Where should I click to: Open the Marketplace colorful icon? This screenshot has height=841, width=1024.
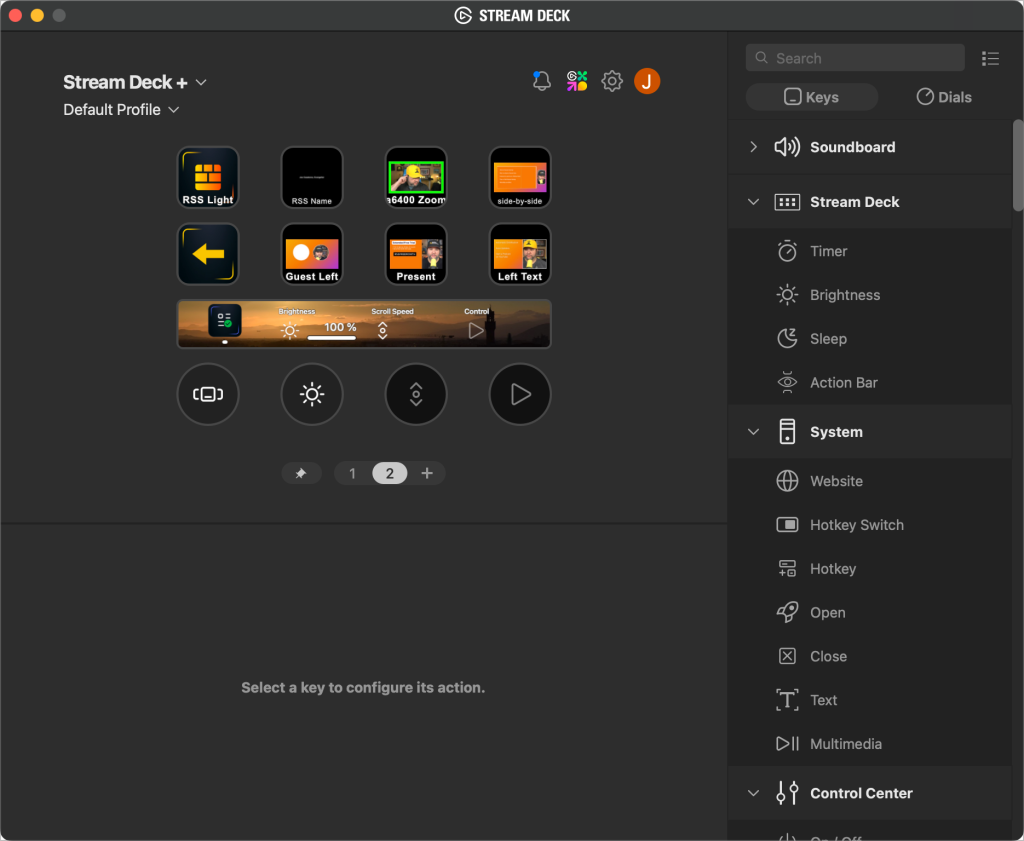click(577, 82)
